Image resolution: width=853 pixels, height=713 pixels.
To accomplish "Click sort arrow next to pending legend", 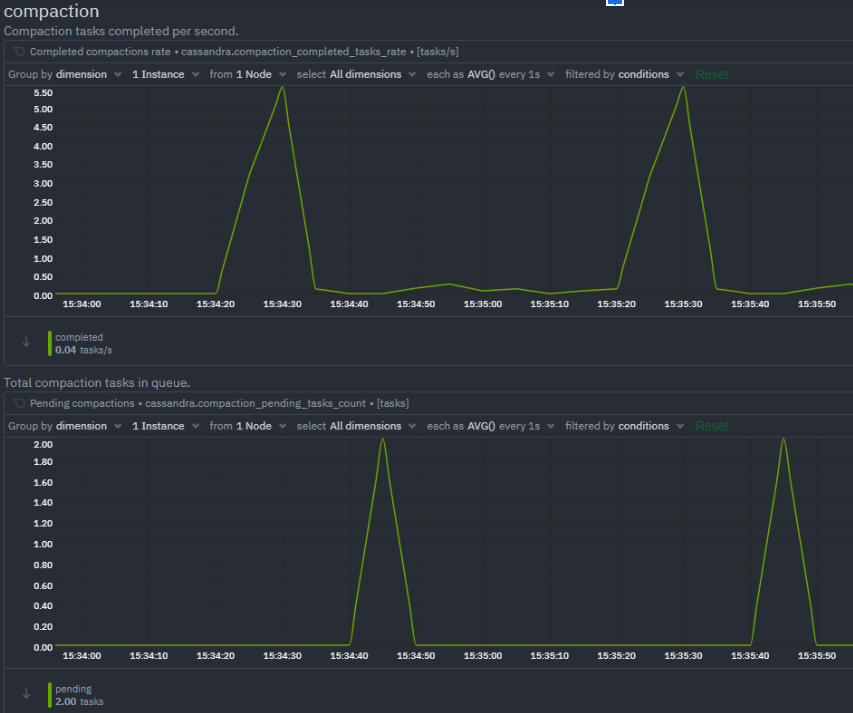I will pos(26,694).
